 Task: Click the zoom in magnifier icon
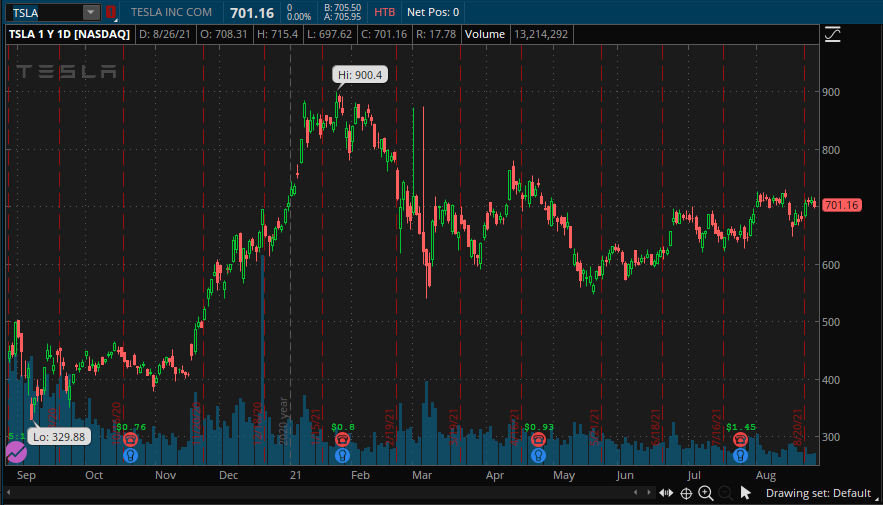[x=706, y=493]
